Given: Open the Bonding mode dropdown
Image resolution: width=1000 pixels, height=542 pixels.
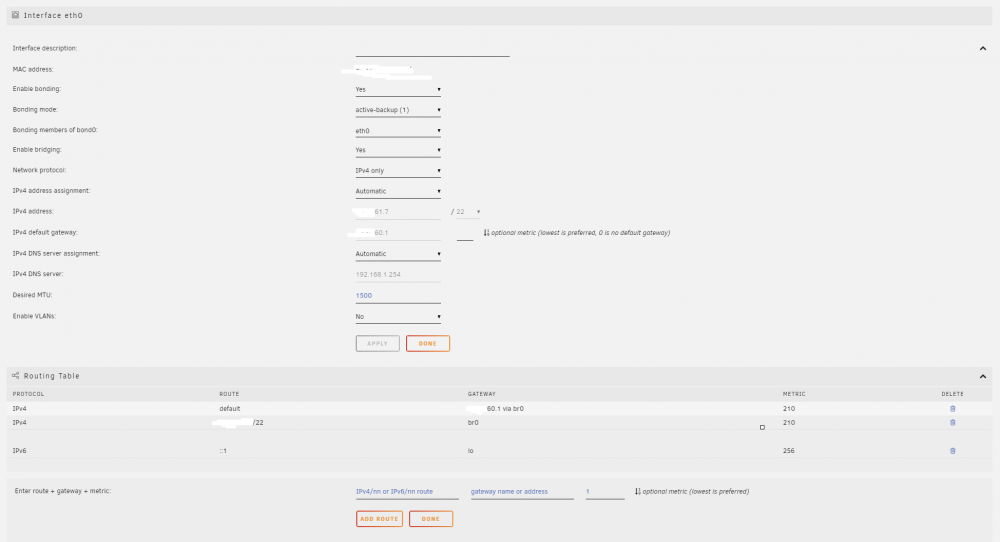Looking at the screenshot, I should point(398,110).
